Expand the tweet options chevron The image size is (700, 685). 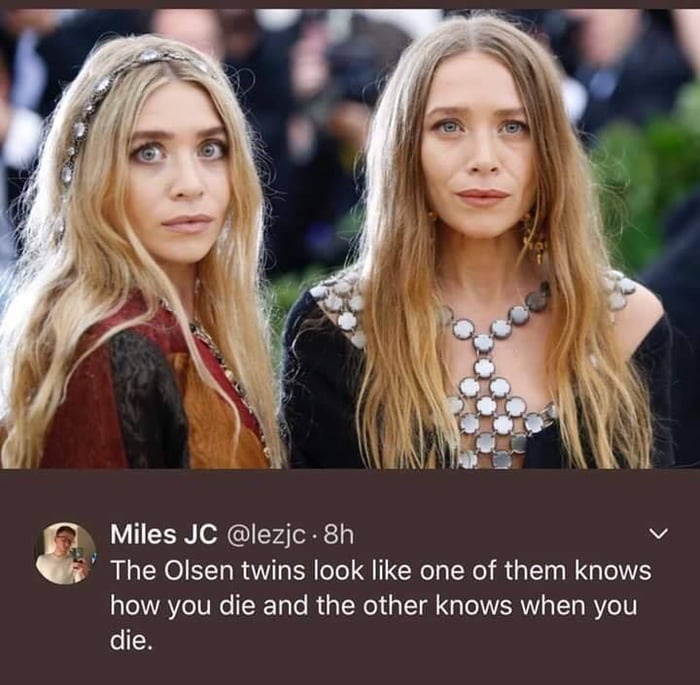tap(658, 534)
